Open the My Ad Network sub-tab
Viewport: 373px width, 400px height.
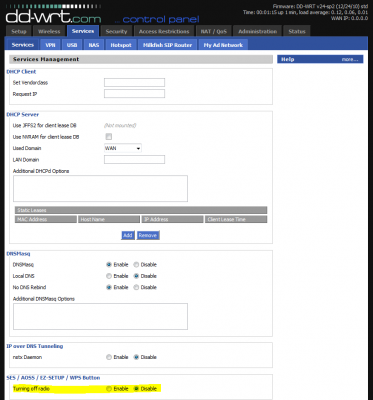click(223, 45)
